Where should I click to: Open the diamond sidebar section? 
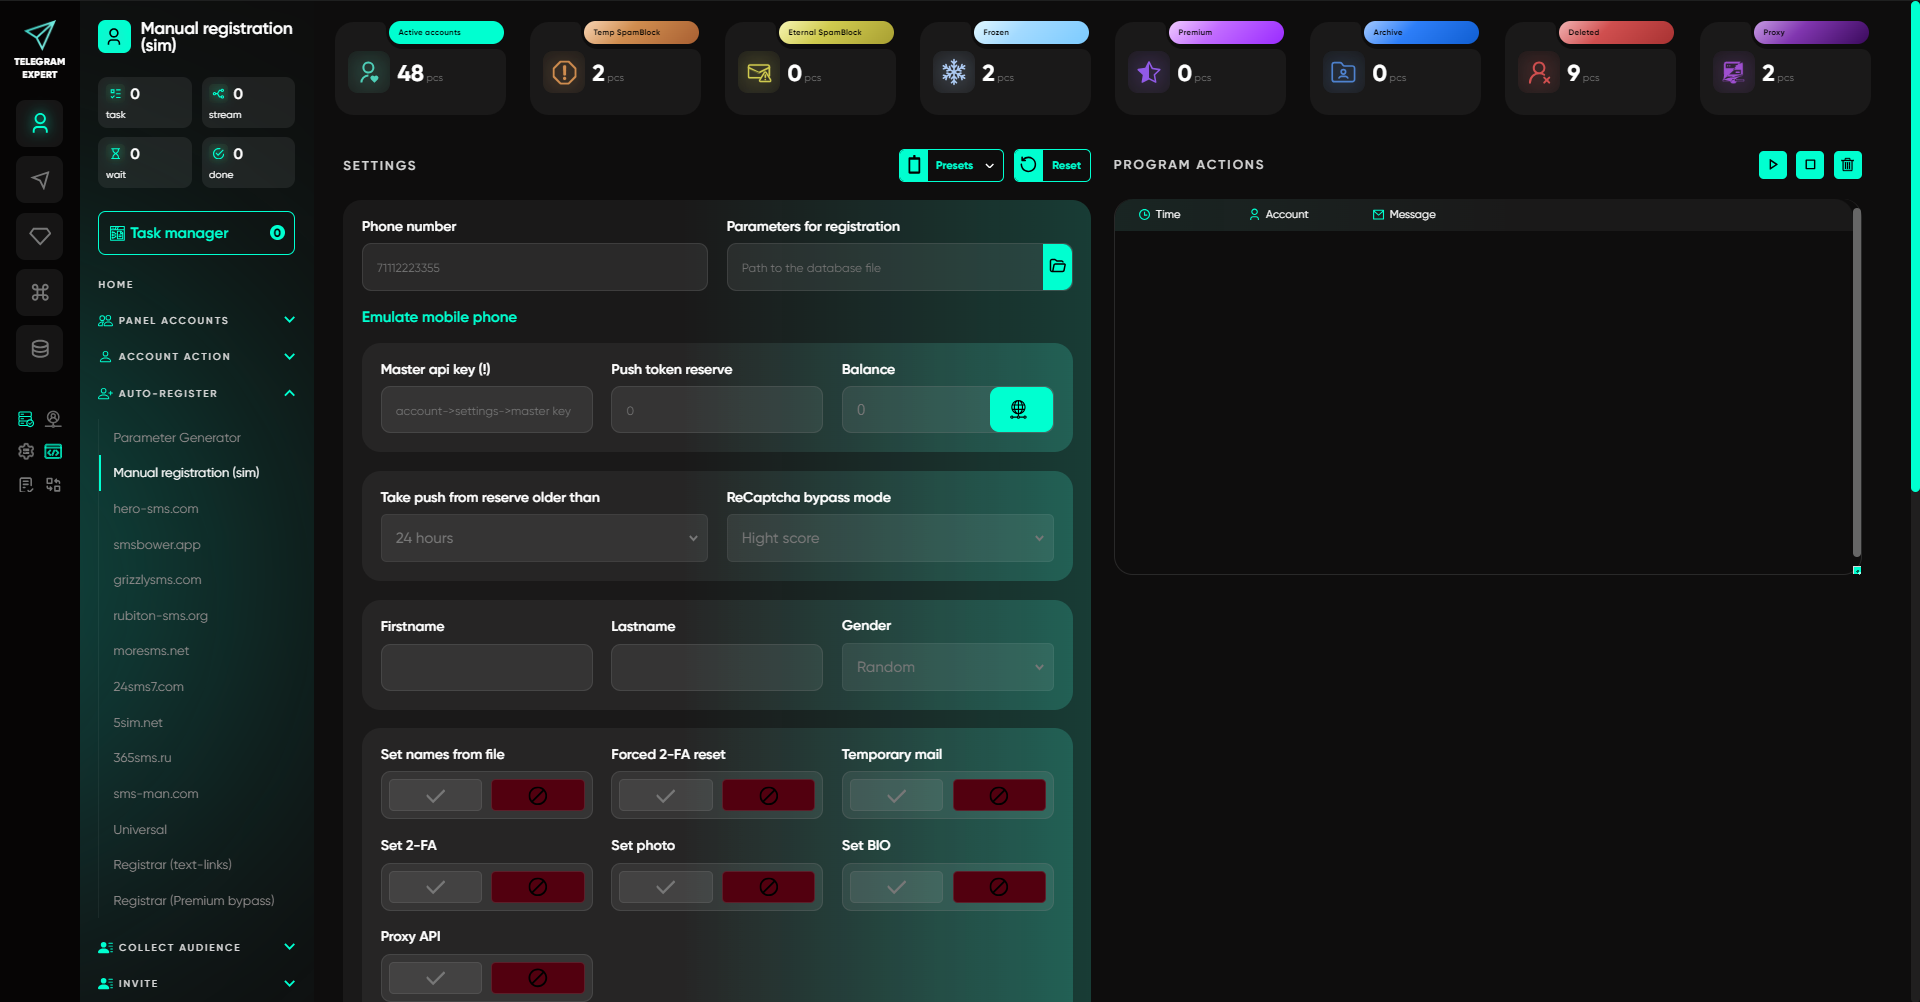[x=40, y=236]
